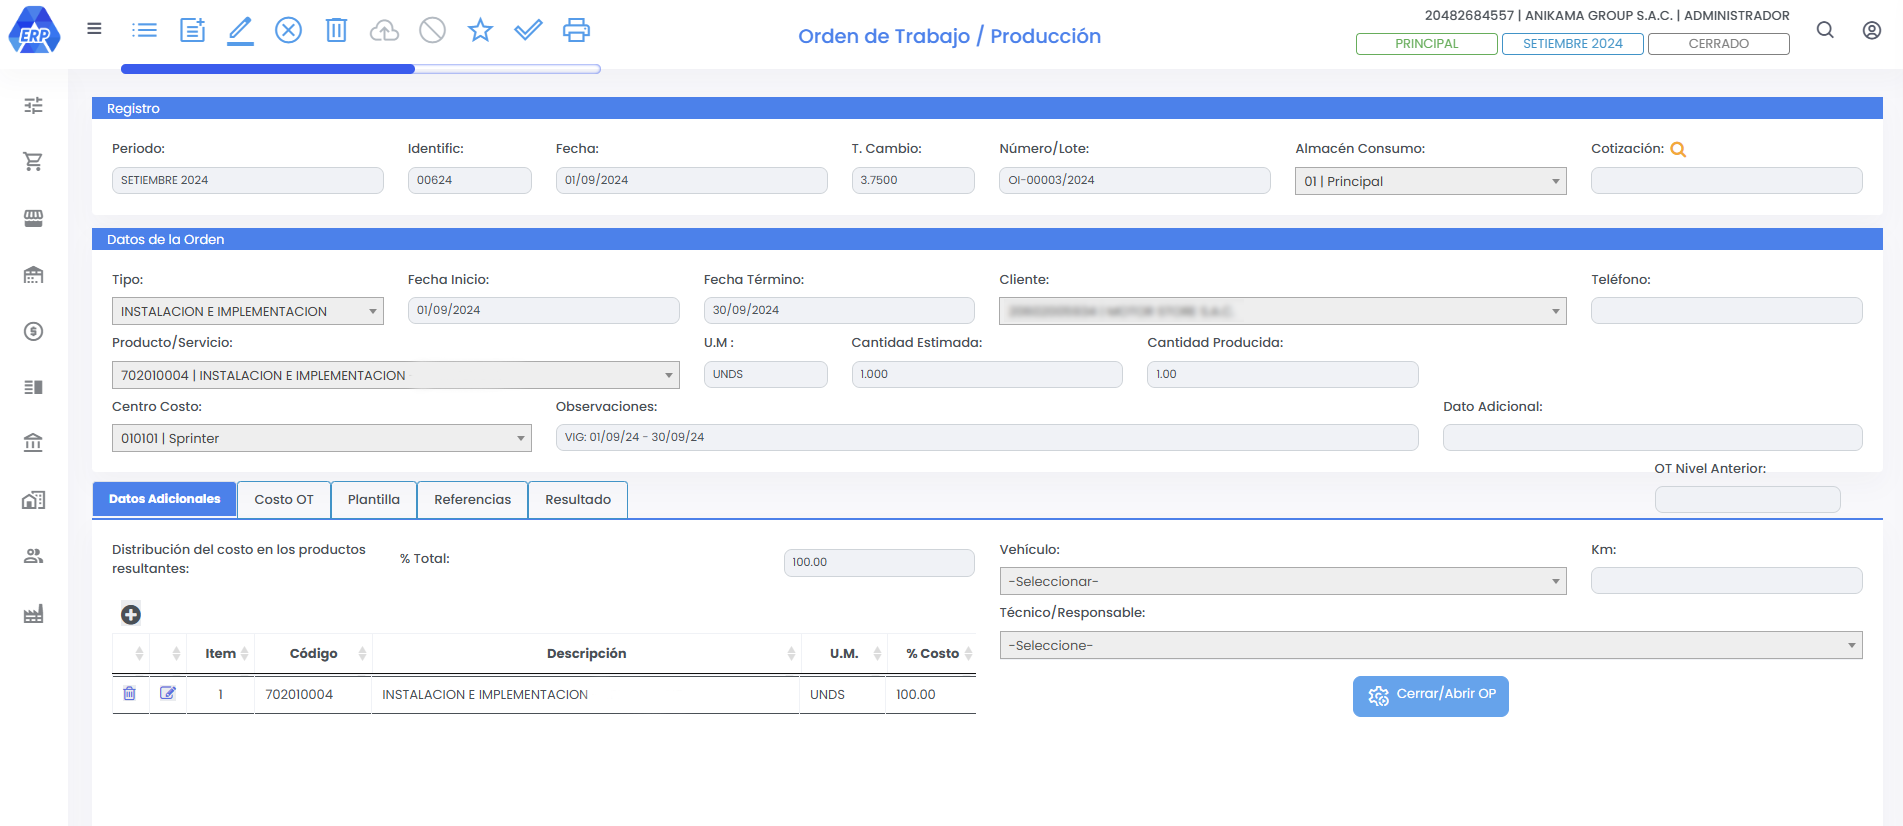
Task: Click the Fecha Término field
Action: coord(839,310)
